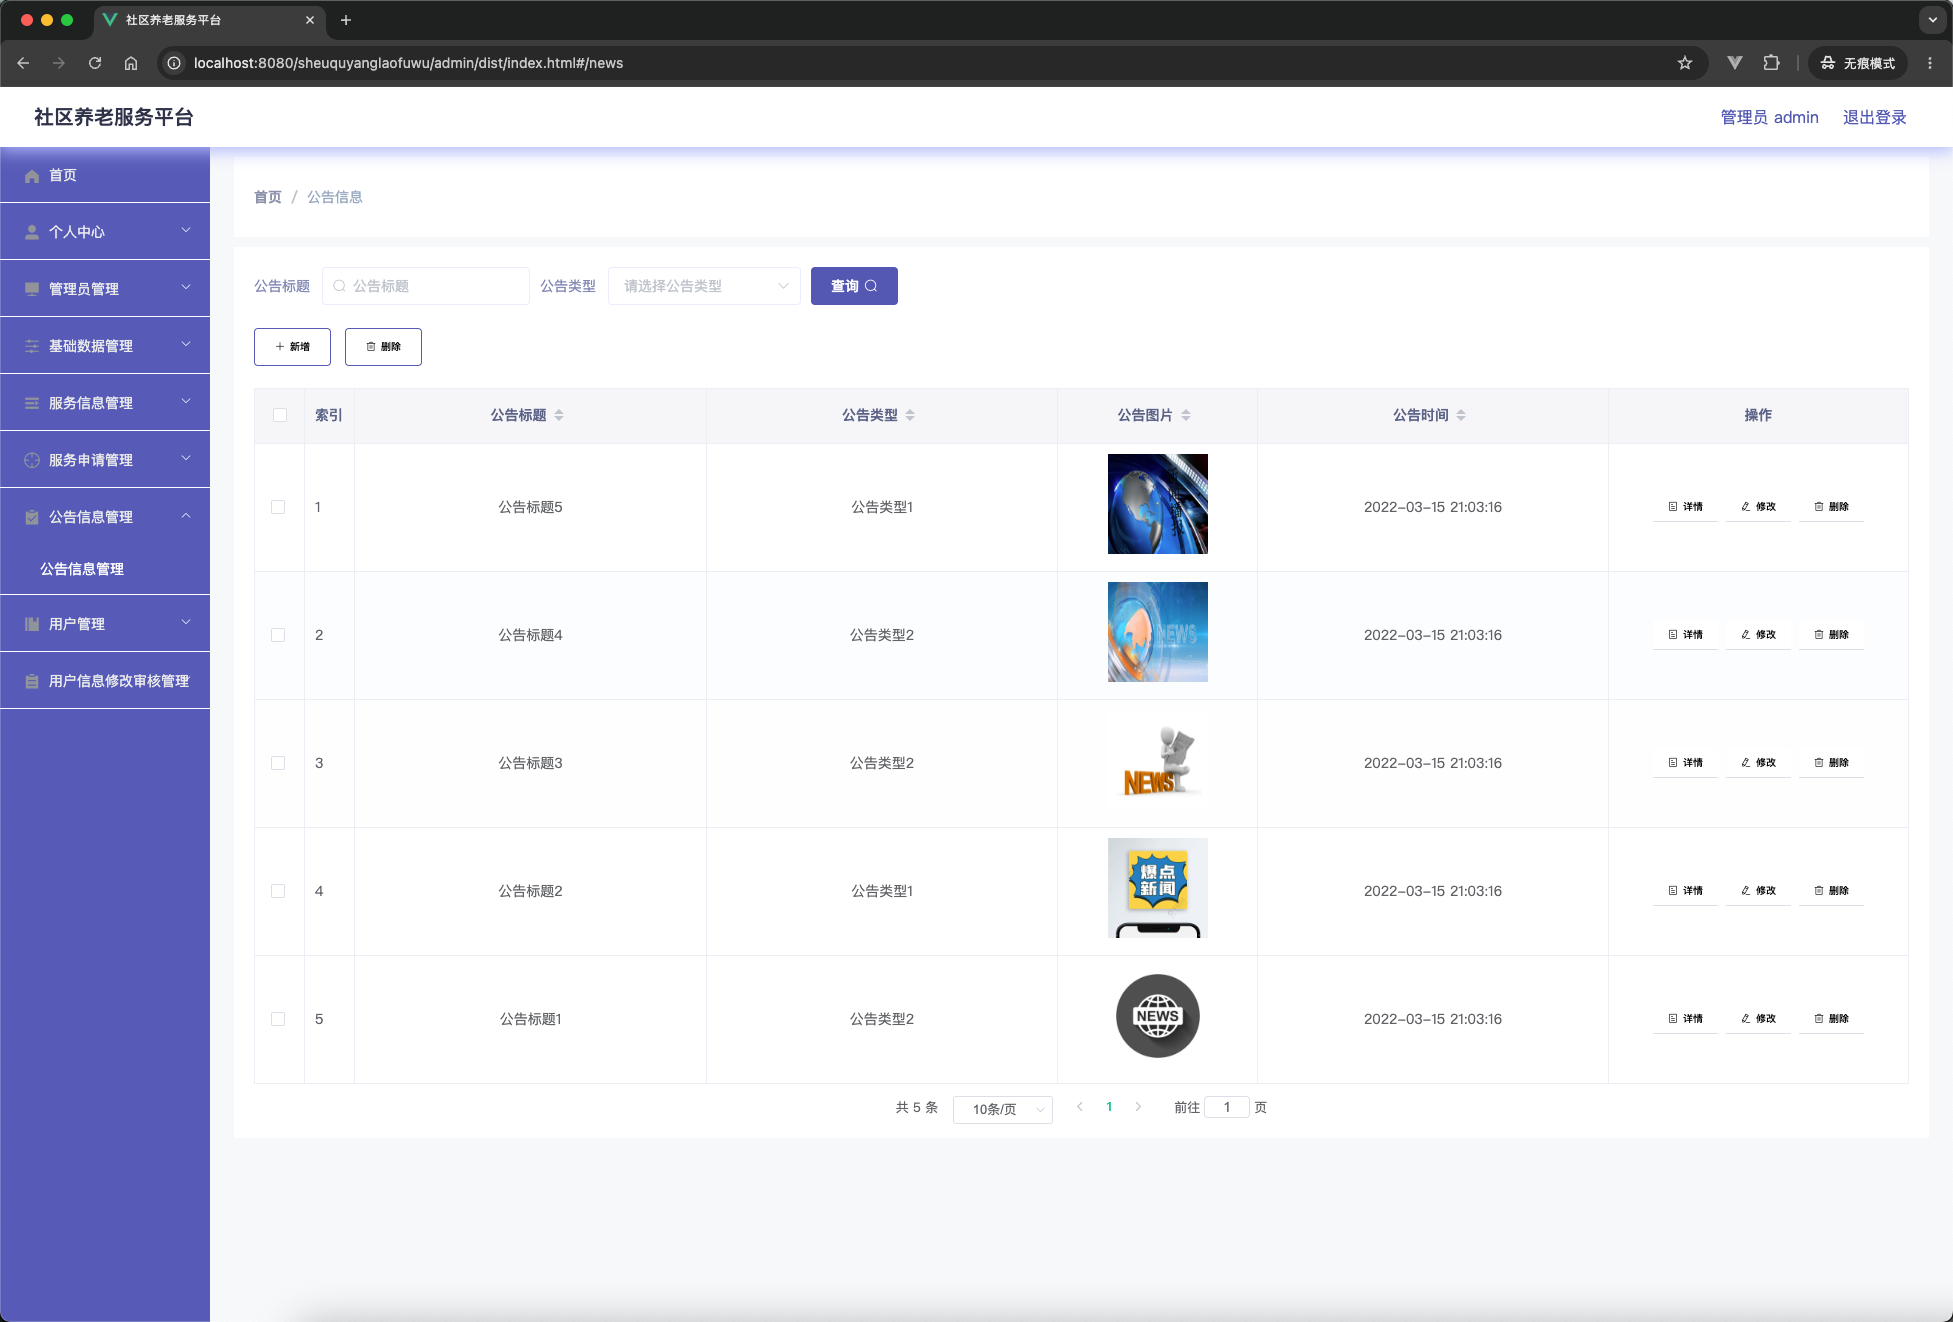This screenshot has width=1953, height=1322.
Task: Bookmark the page with the star icon
Action: click(x=1685, y=63)
